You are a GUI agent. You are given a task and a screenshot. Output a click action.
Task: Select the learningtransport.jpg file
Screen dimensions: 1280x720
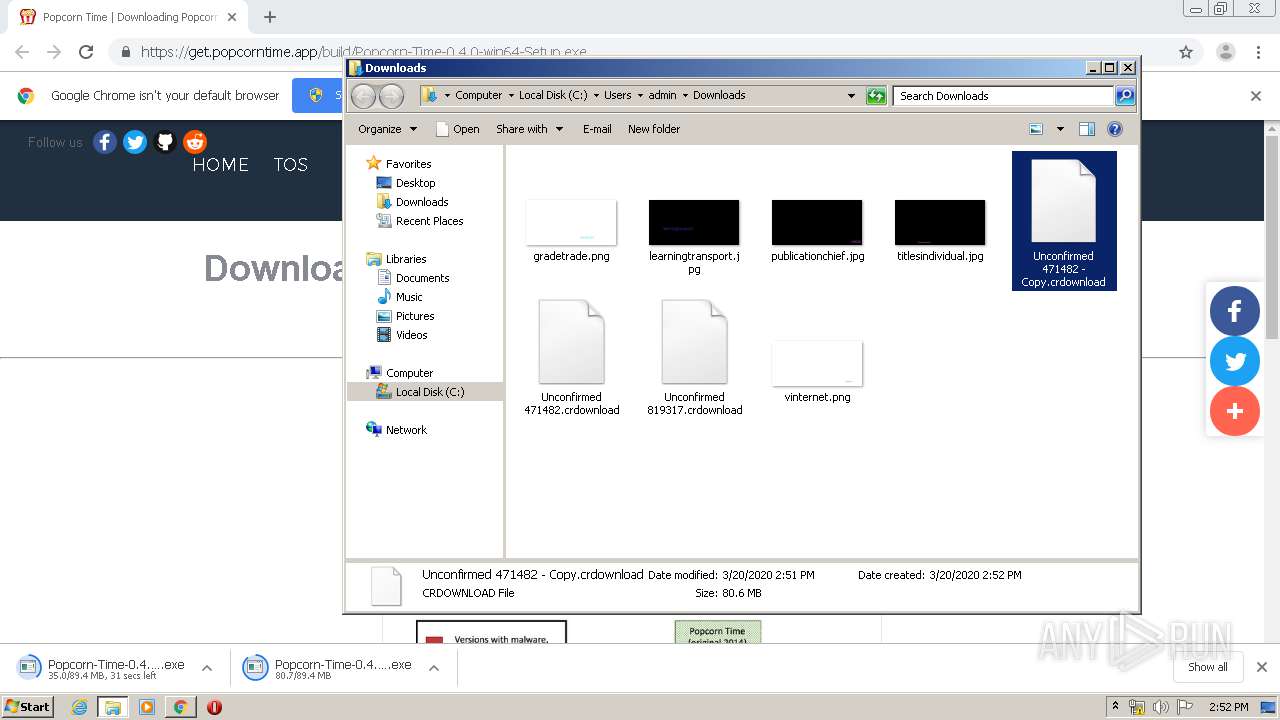point(694,237)
